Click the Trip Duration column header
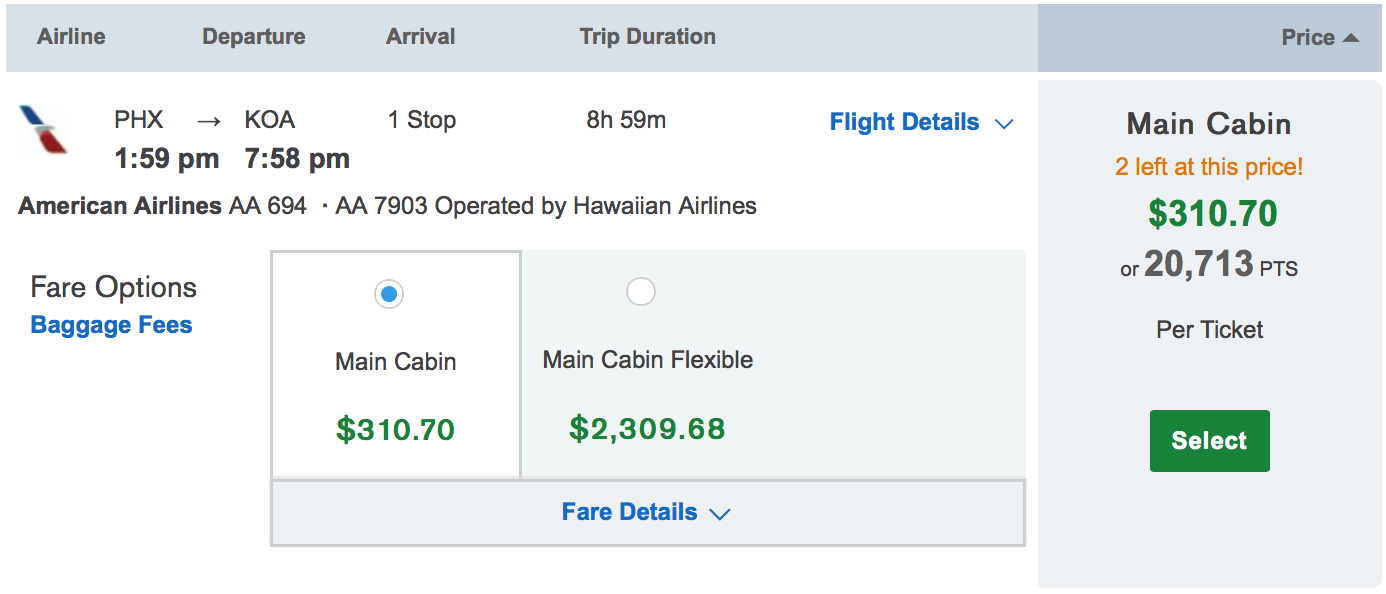Viewport: 1386px width, 594px height. [647, 37]
